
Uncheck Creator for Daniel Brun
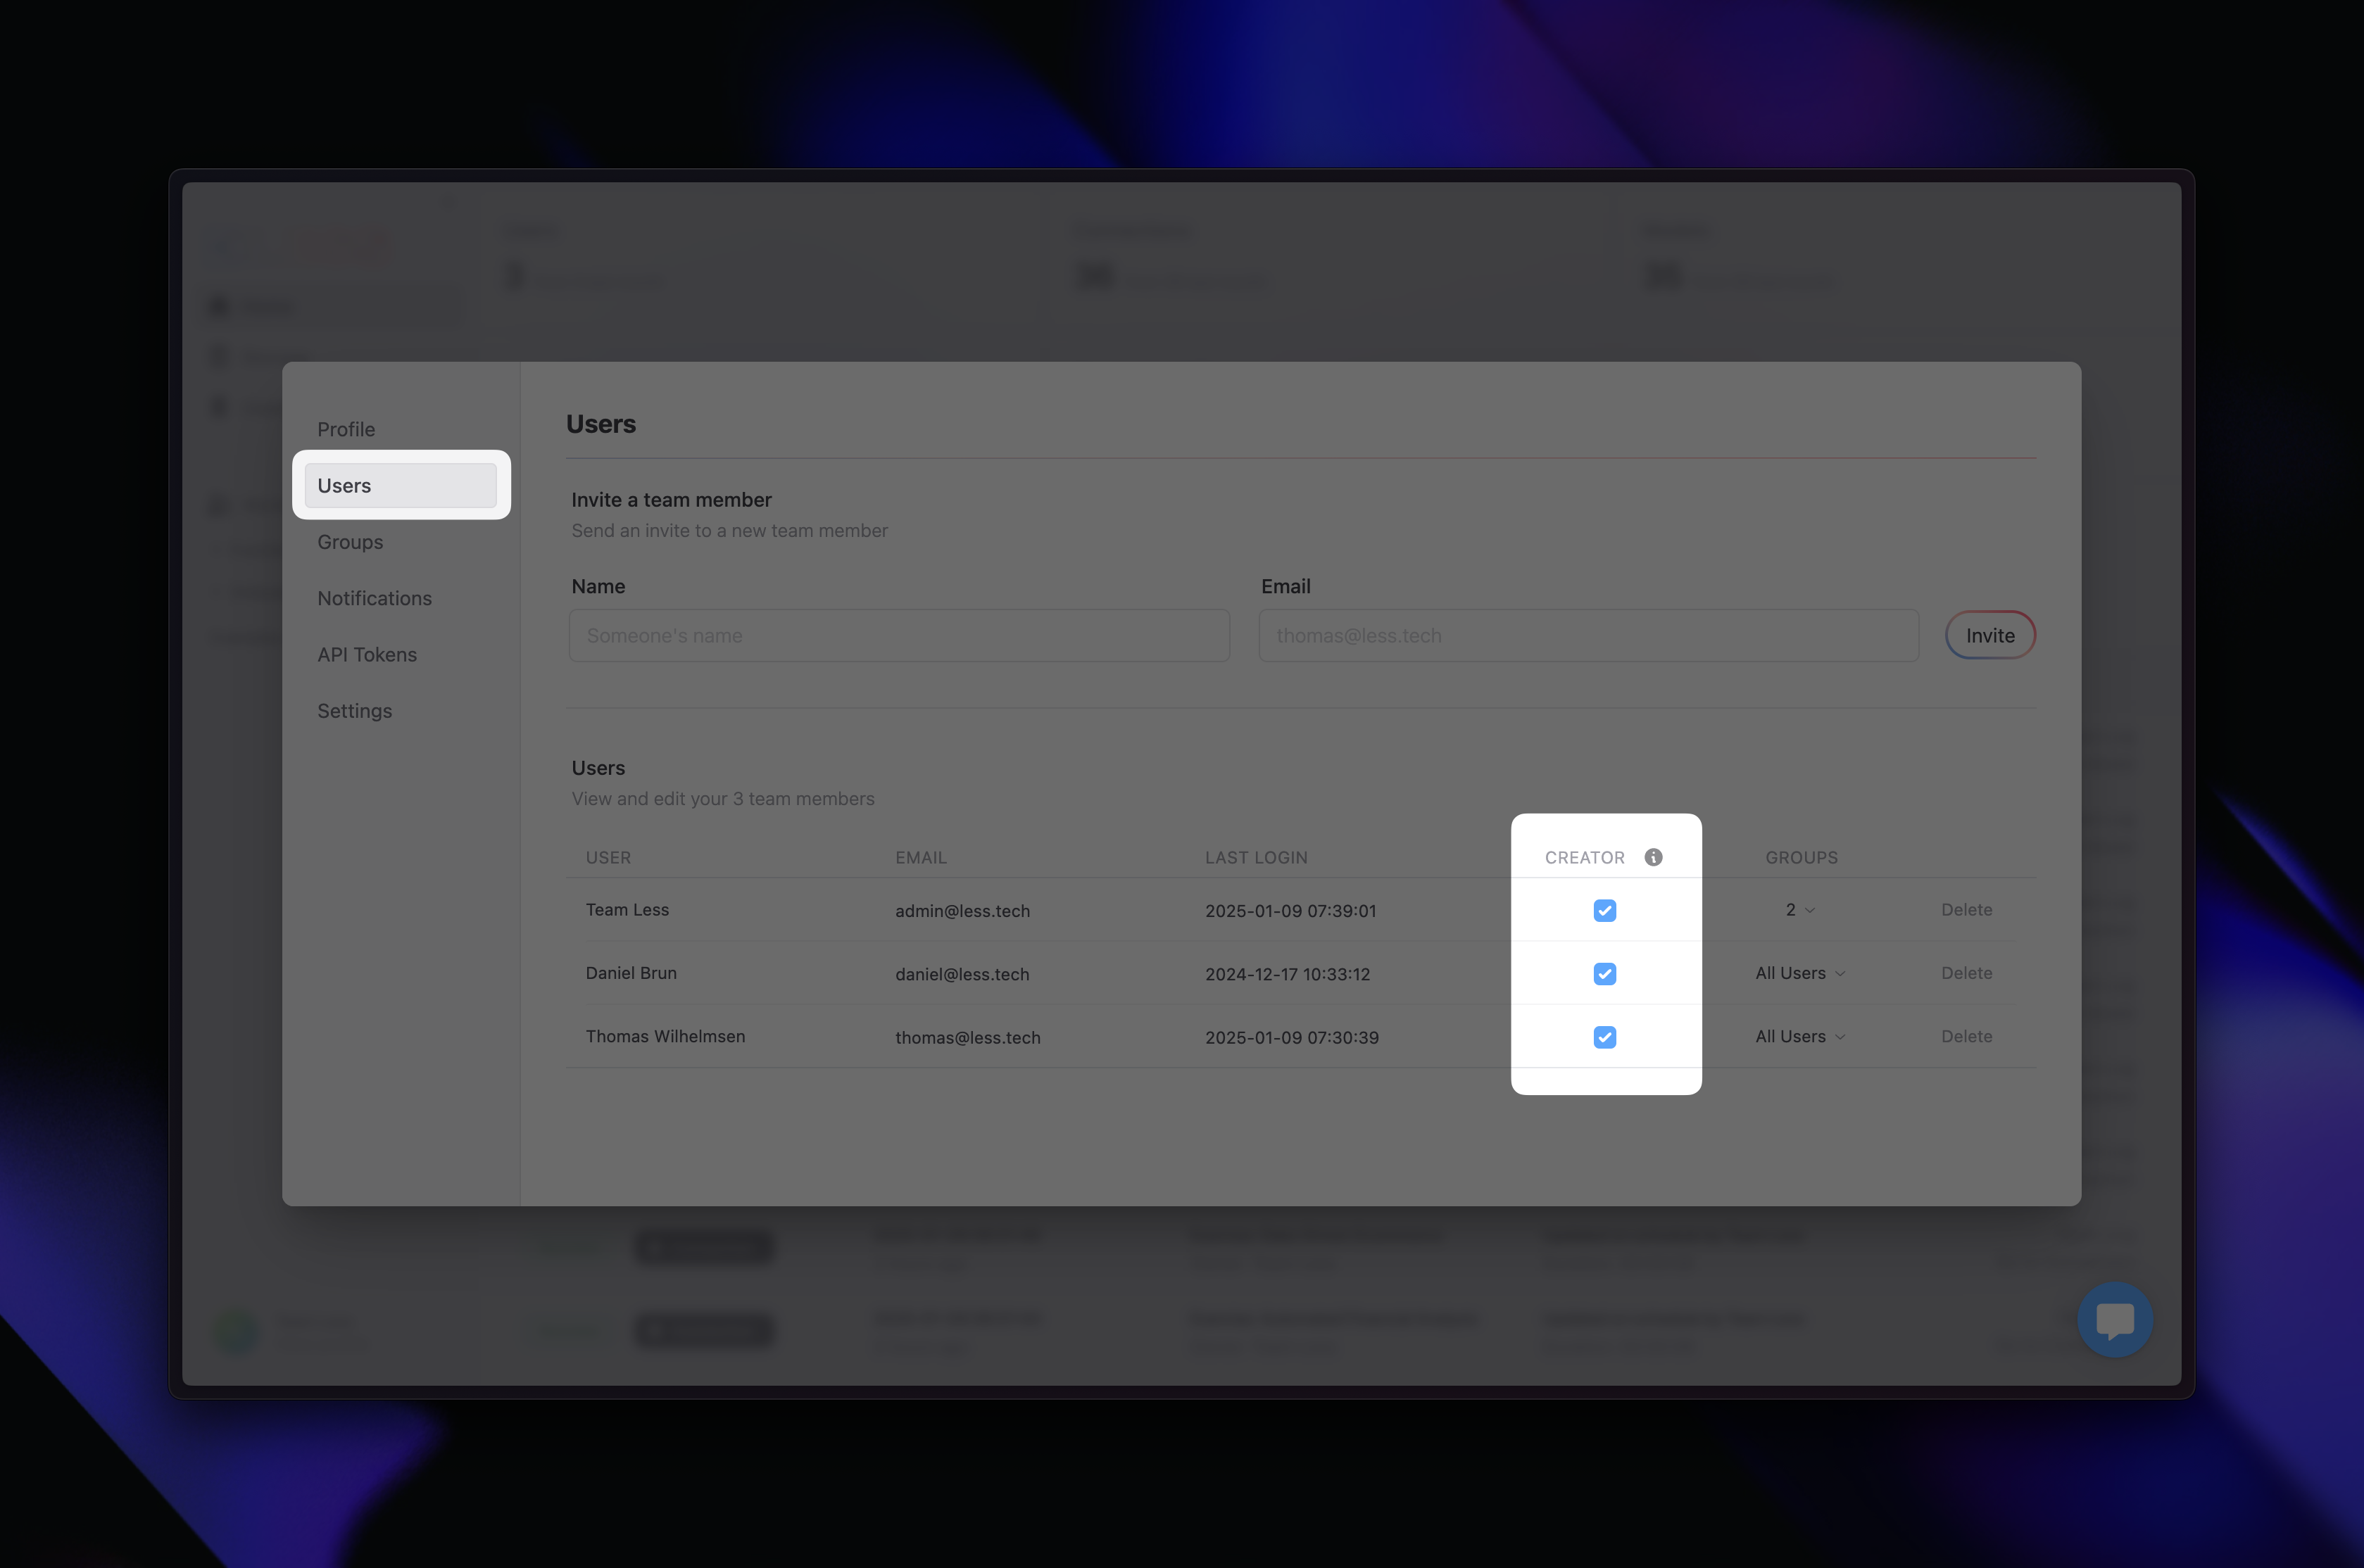pos(1604,973)
